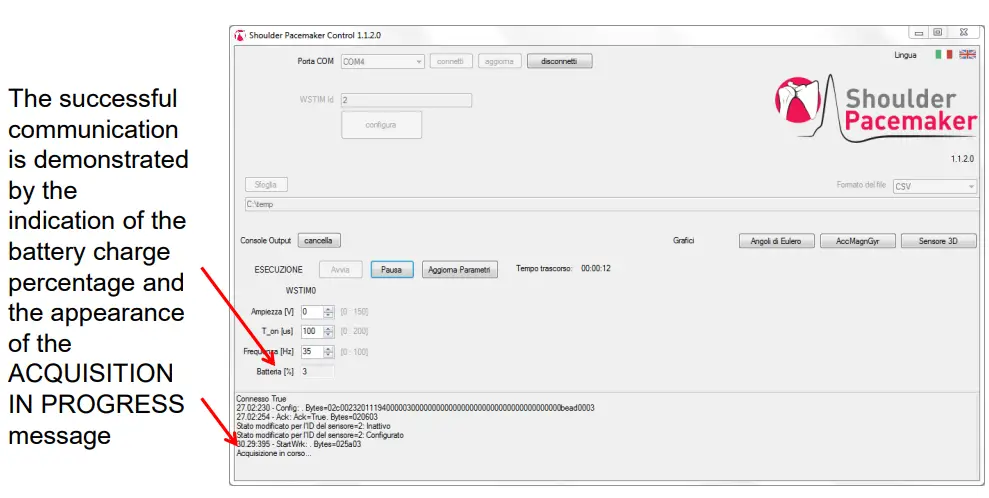Click console line ending in 'Inattivo'

pos(313,426)
